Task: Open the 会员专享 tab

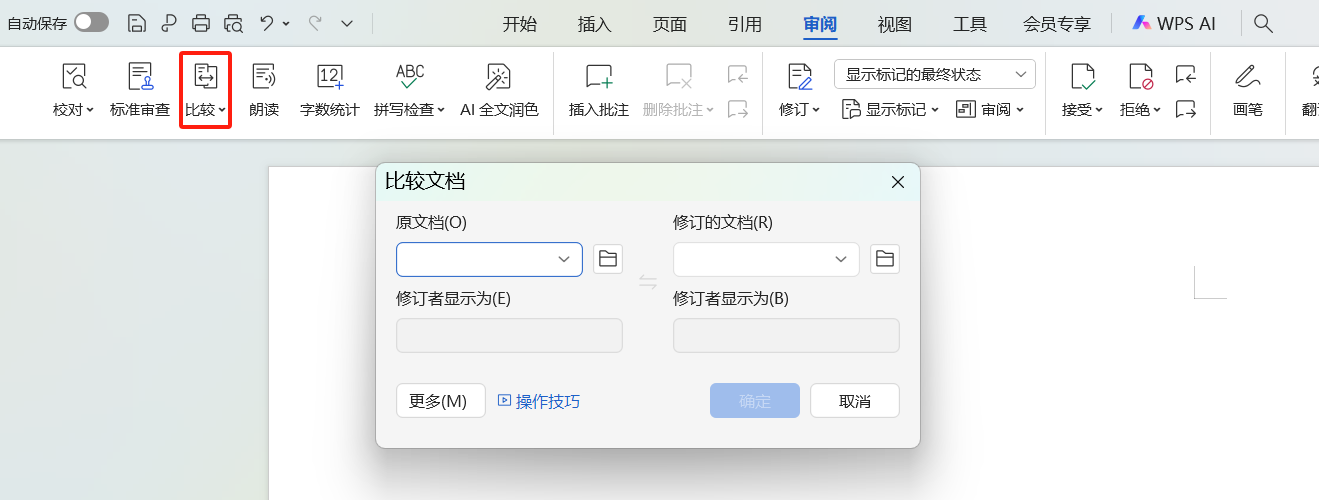Action: pyautogui.click(x=1056, y=24)
